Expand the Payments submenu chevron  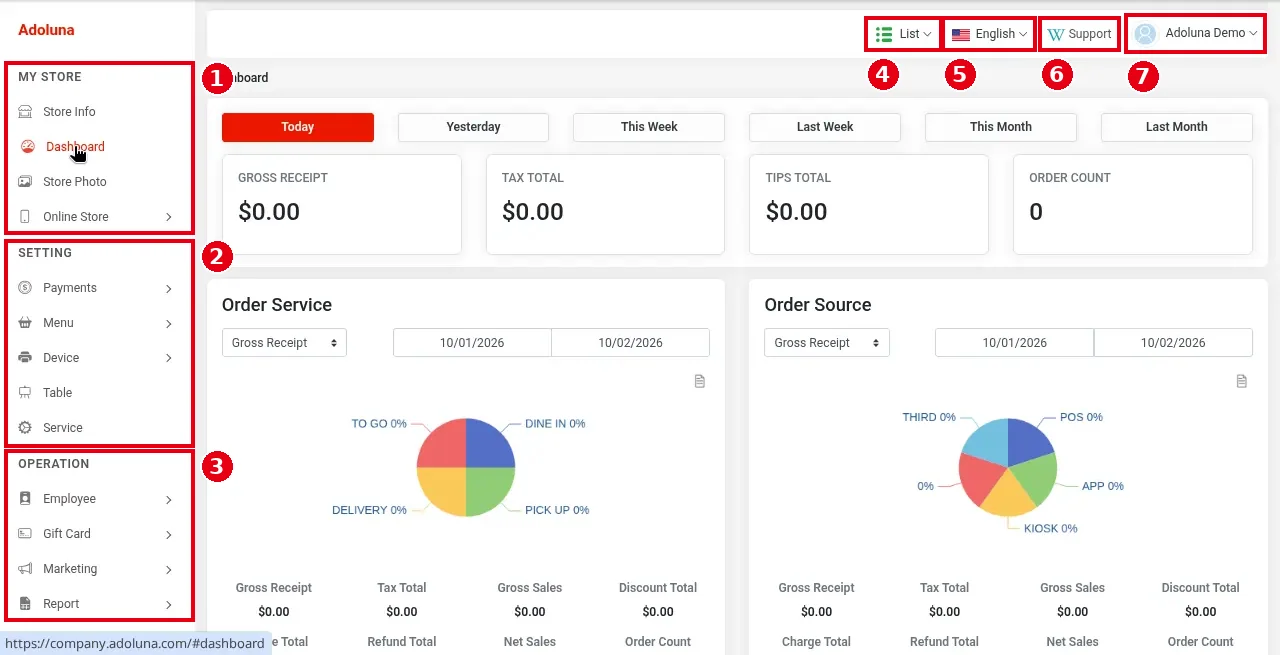(x=169, y=288)
